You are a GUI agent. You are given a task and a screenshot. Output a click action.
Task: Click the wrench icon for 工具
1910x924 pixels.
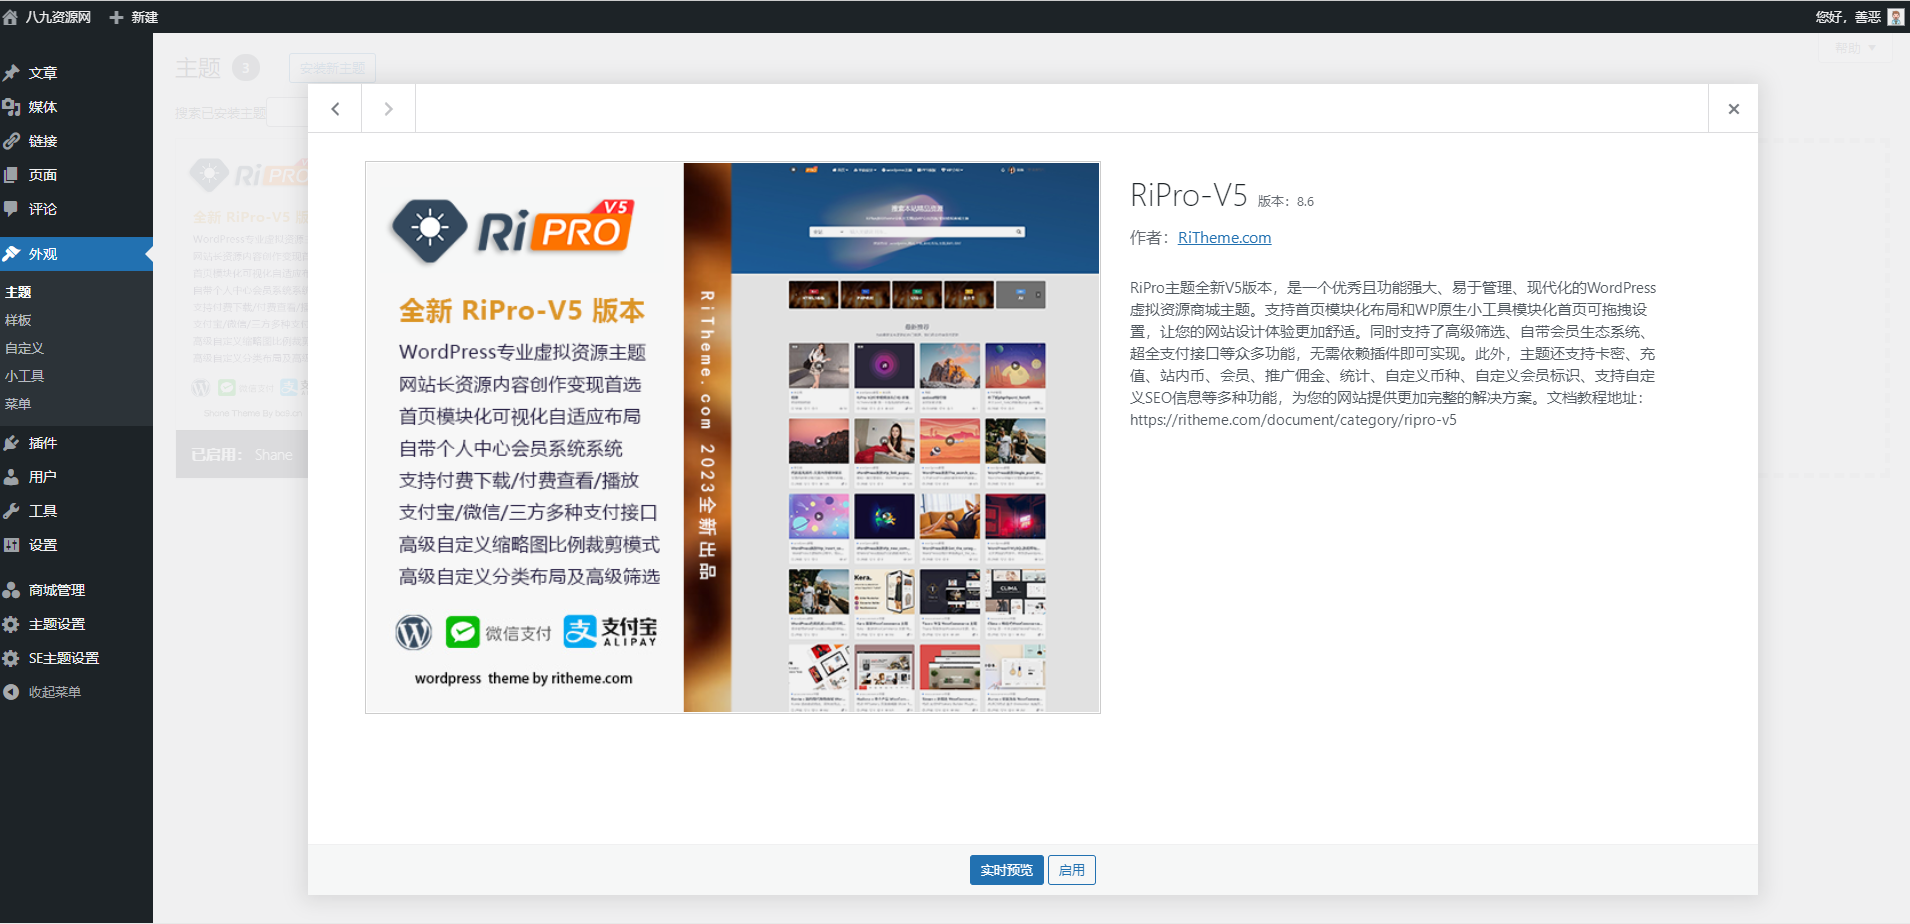tap(11, 511)
